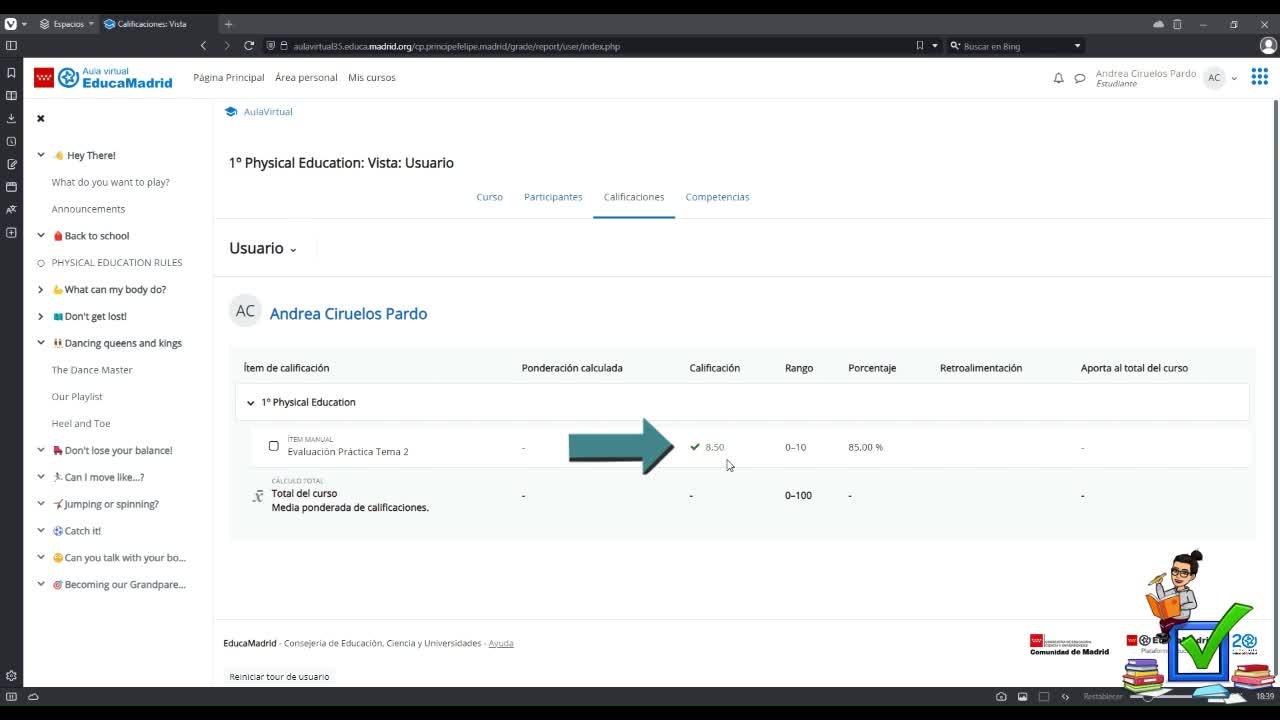Switch to the Competencias tab

click(x=717, y=197)
